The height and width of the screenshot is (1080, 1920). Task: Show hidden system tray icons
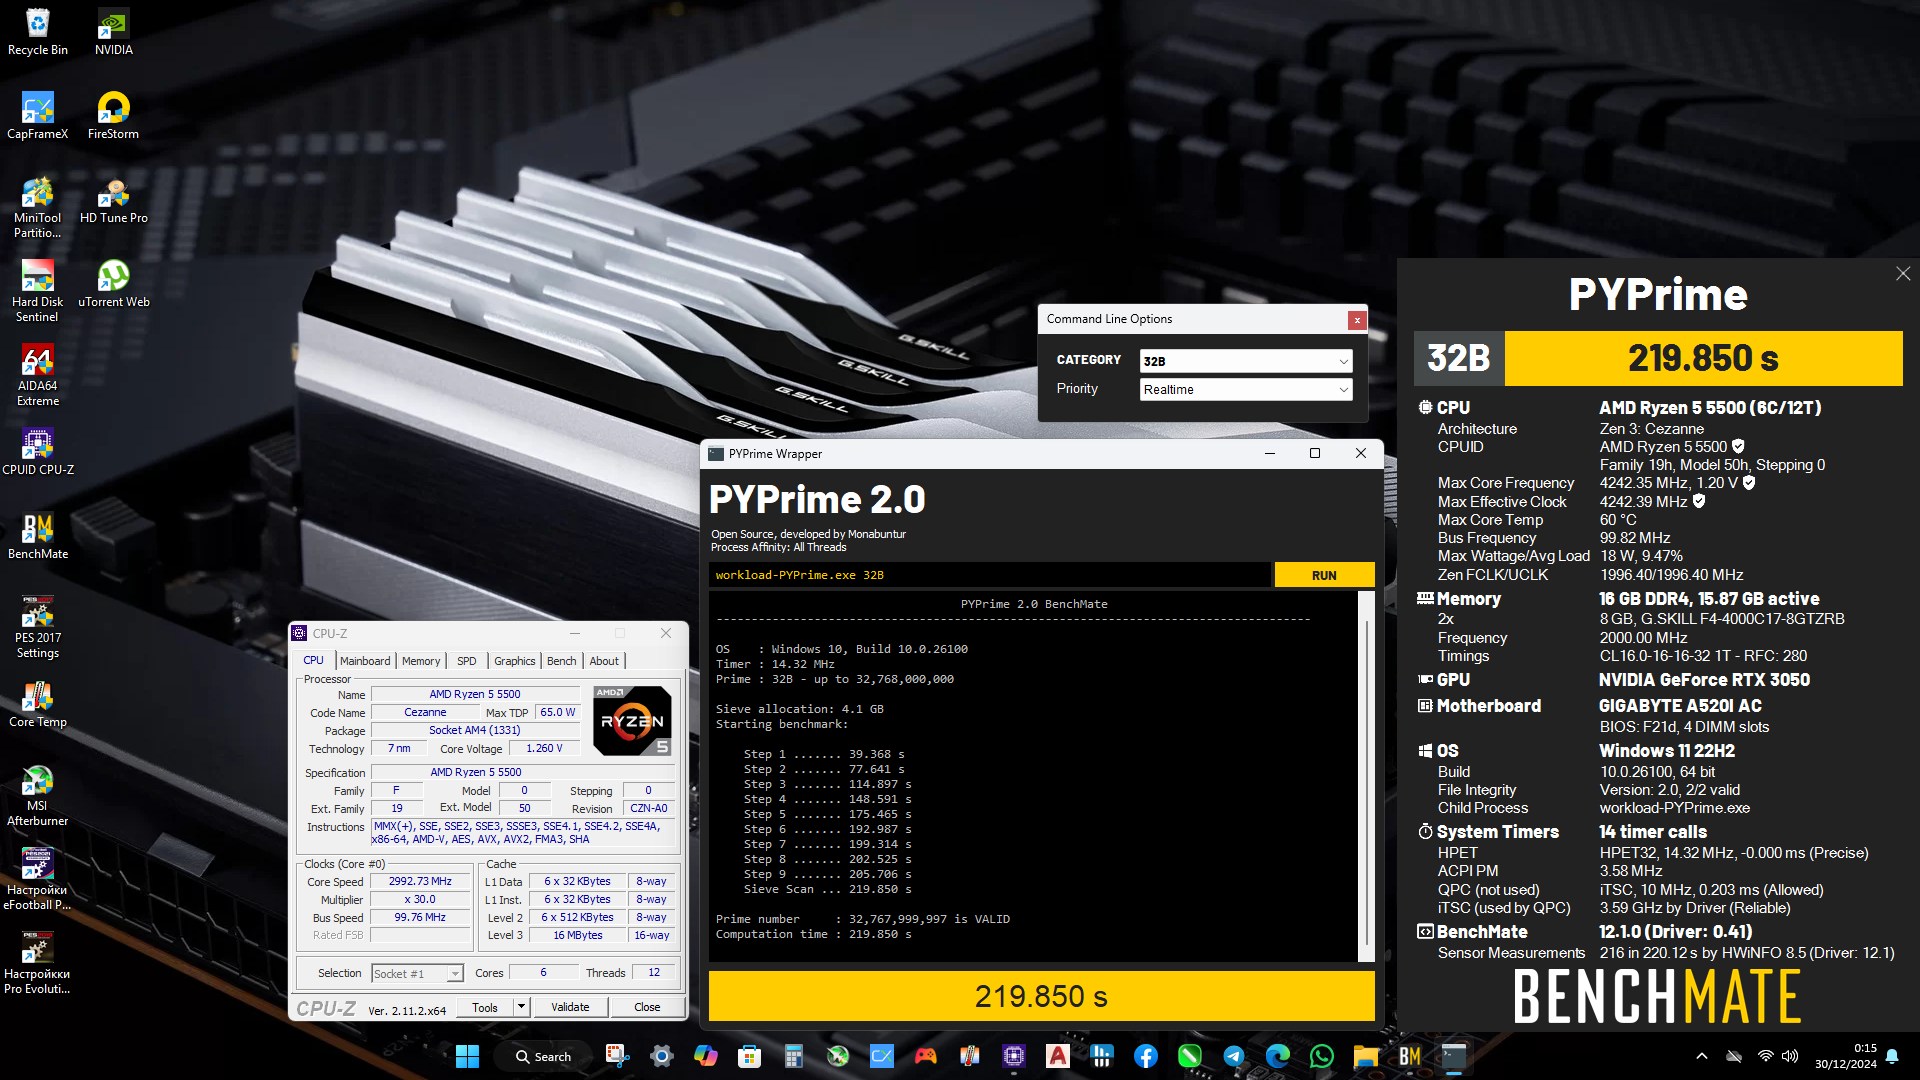pos(1702,1056)
